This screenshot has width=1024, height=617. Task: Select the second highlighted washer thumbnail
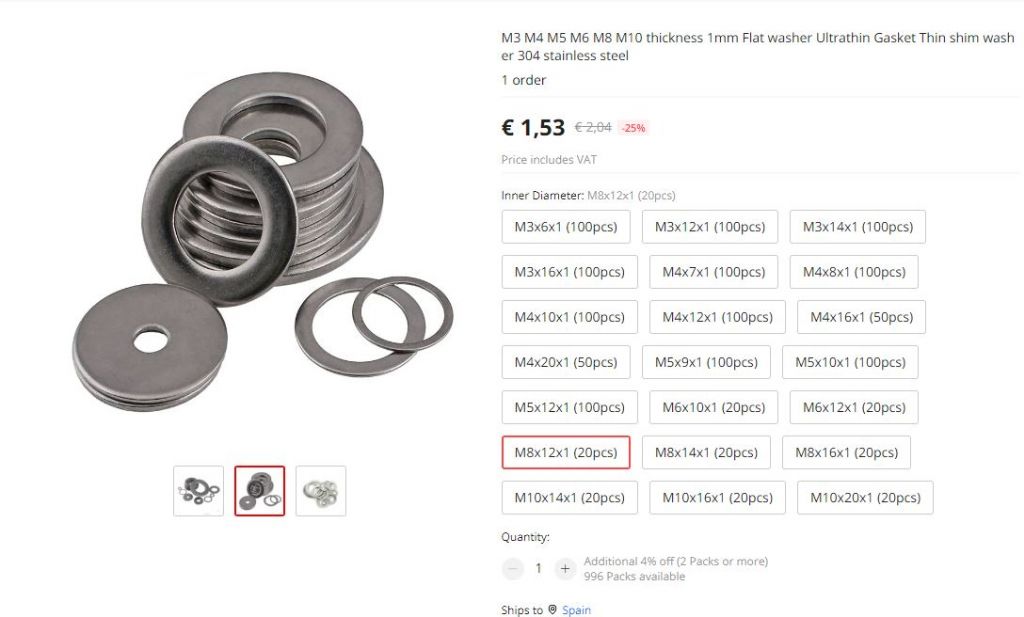[x=260, y=491]
